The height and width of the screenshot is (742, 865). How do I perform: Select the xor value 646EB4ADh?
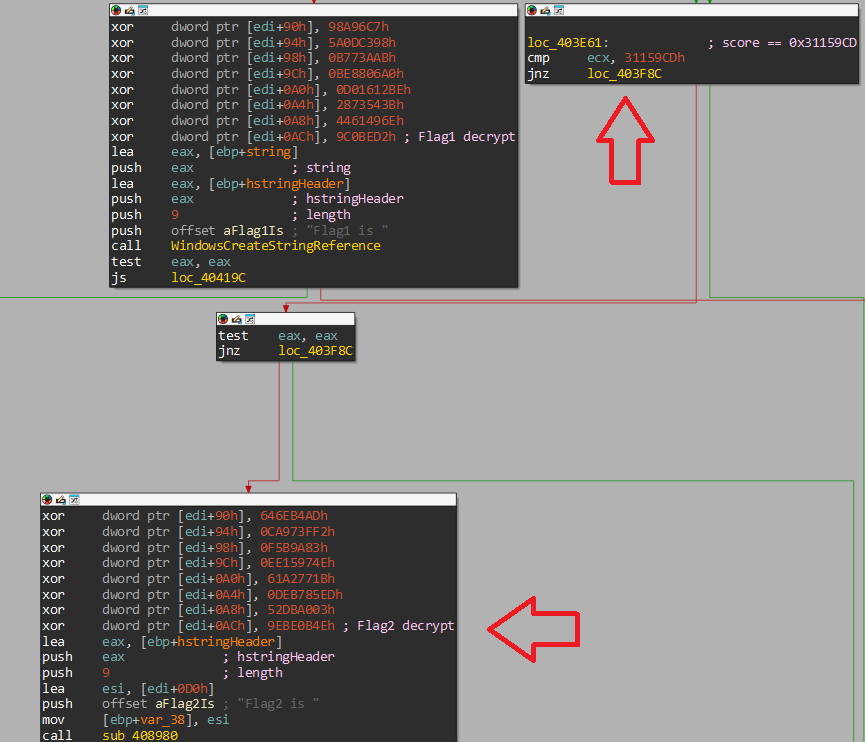coord(294,516)
